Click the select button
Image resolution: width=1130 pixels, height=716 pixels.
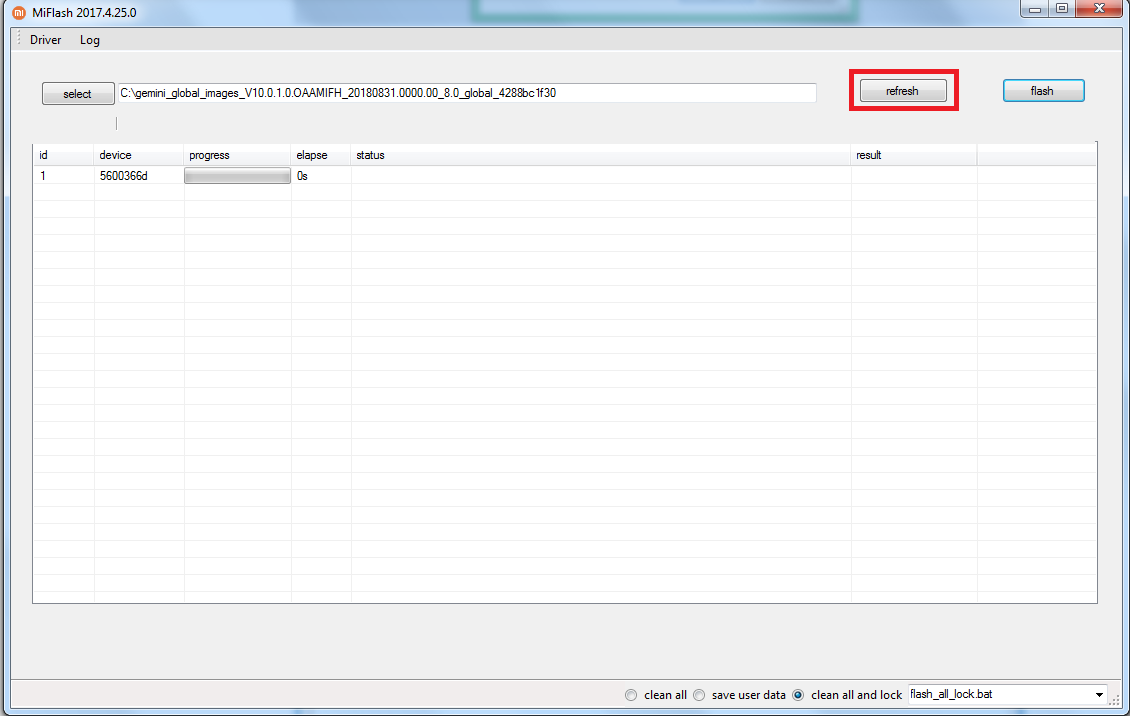78,94
